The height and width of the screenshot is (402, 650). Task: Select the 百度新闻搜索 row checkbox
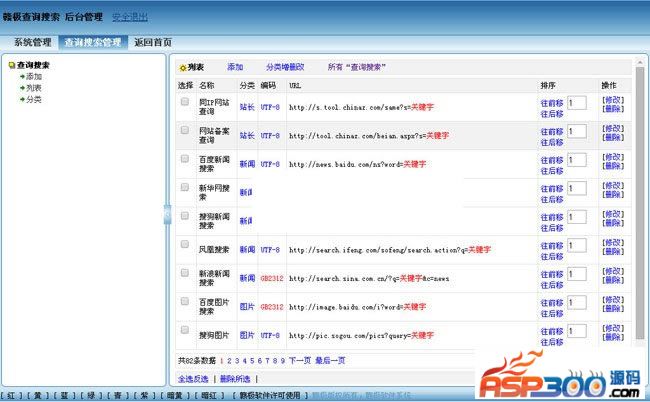[185, 159]
